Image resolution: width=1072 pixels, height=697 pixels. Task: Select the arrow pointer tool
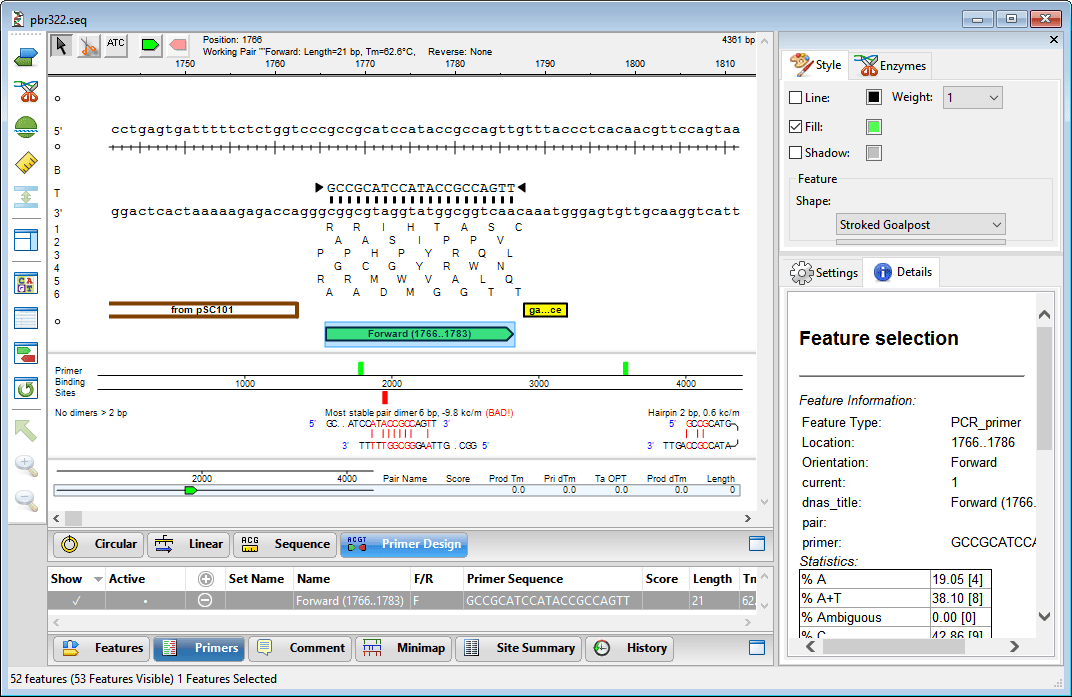pos(62,46)
